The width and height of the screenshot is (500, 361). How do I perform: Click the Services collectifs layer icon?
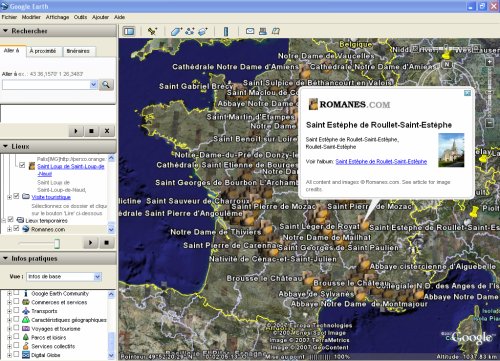pos(26,346)
